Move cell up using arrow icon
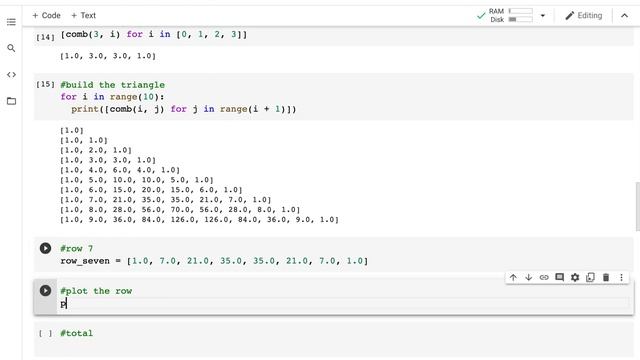This screenshot has width=640, height=360. click(513, 278)
